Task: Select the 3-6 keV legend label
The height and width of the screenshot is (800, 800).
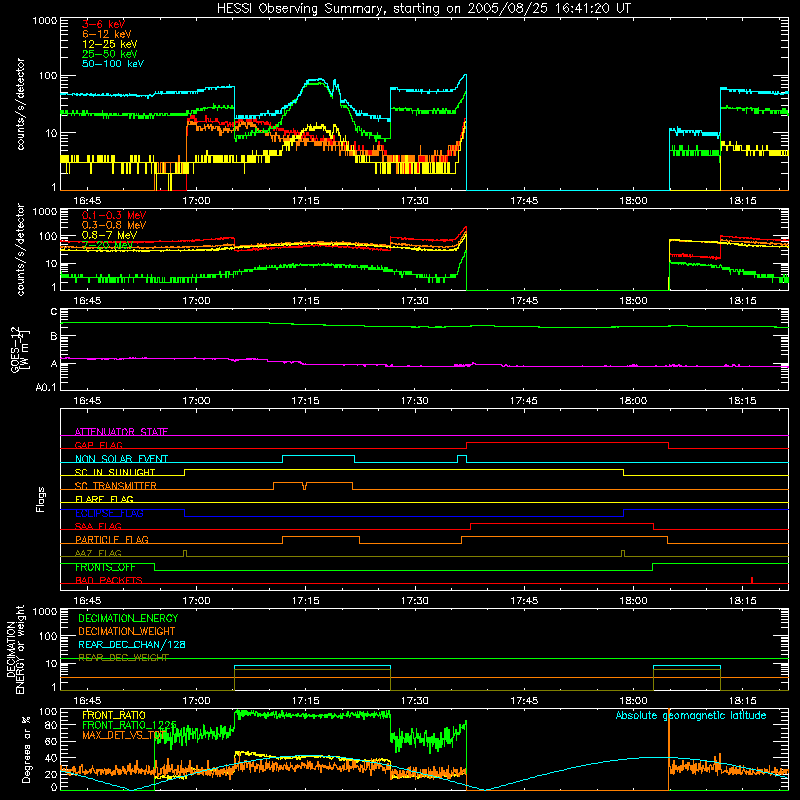Action: point(103,24)
